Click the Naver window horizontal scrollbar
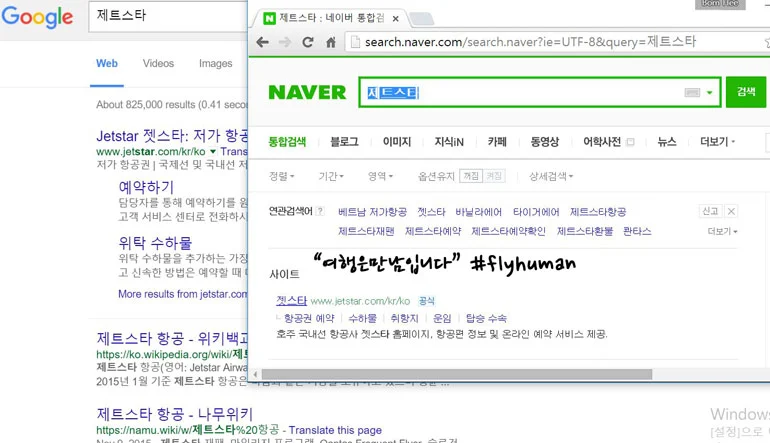Image resolution: width=770 pixels, height=443 pixels. click(x=457, y=375)
